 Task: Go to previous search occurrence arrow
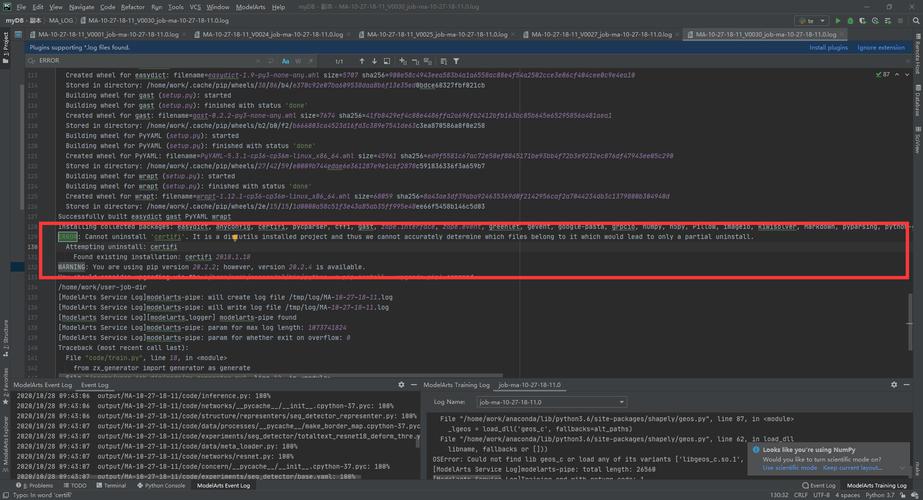361,61
